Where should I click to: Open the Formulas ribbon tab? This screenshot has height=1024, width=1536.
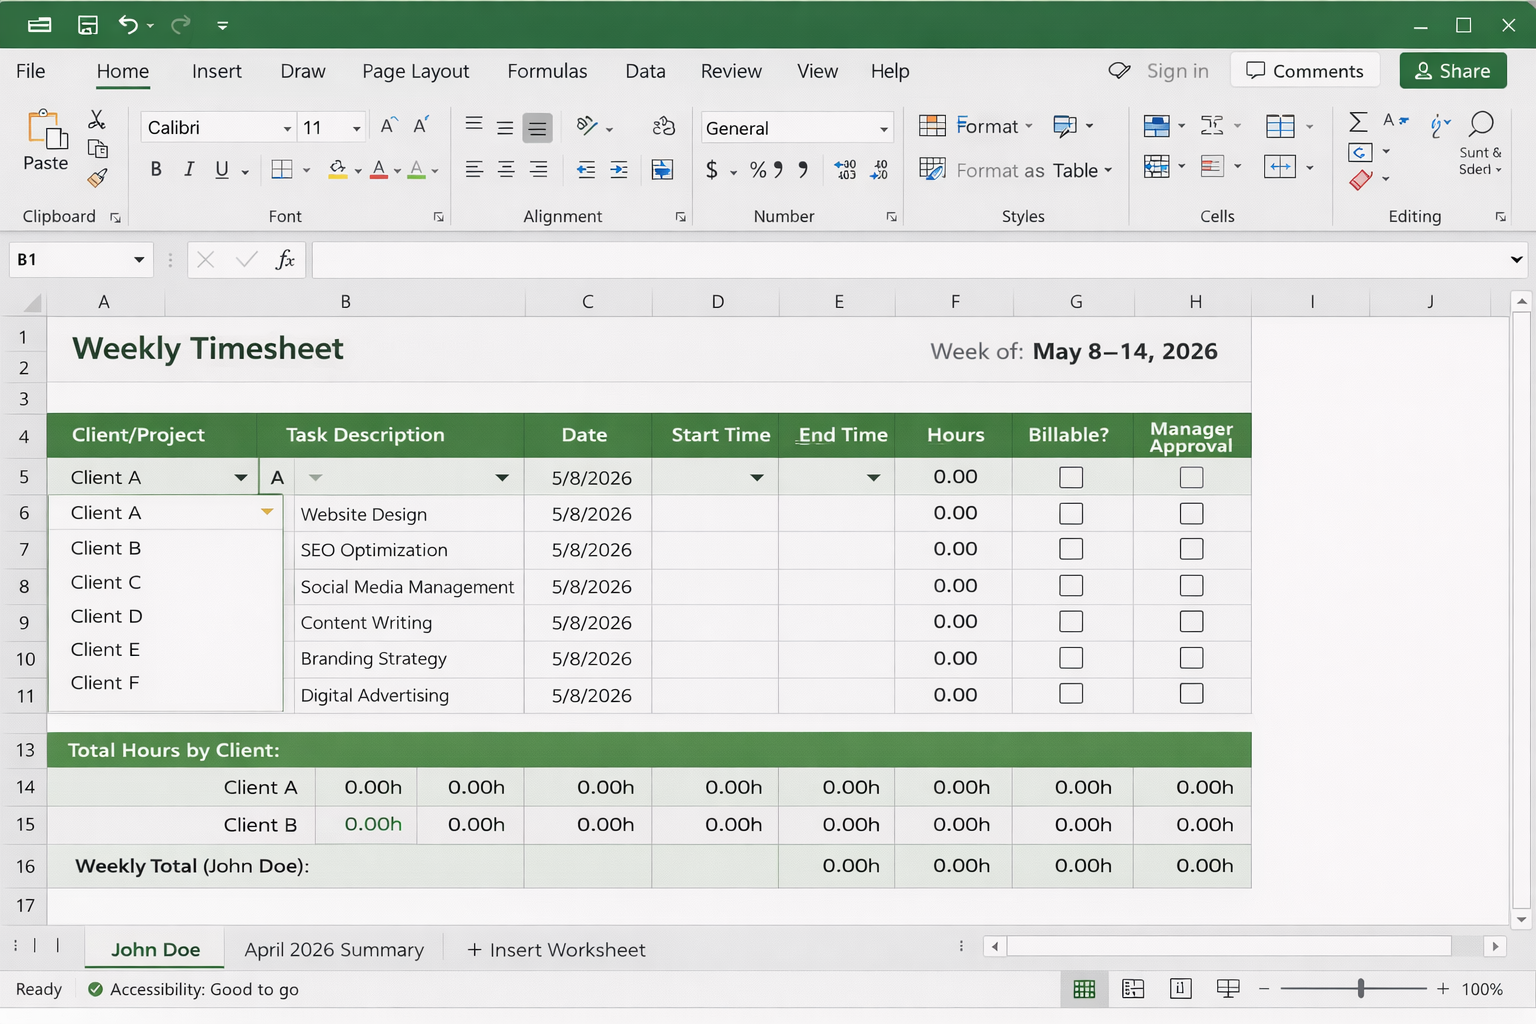click(x=547, y=71)
